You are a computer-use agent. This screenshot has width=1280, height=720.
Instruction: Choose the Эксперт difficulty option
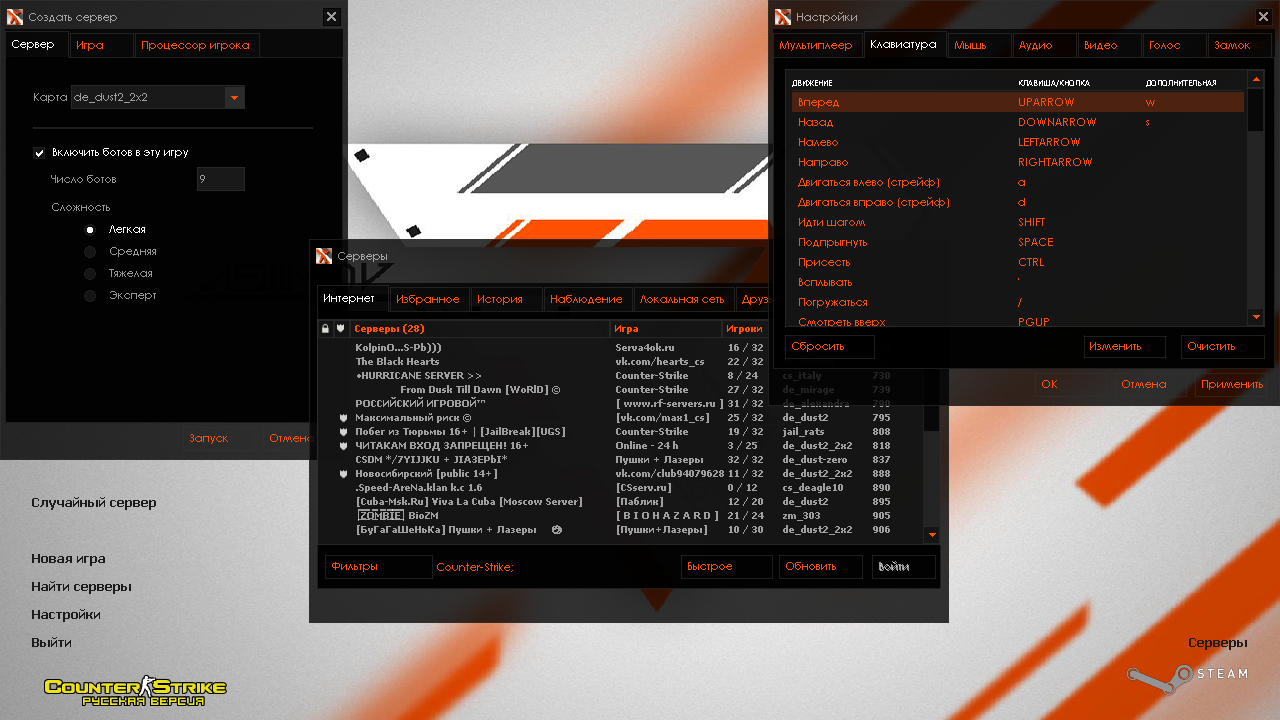90,296
